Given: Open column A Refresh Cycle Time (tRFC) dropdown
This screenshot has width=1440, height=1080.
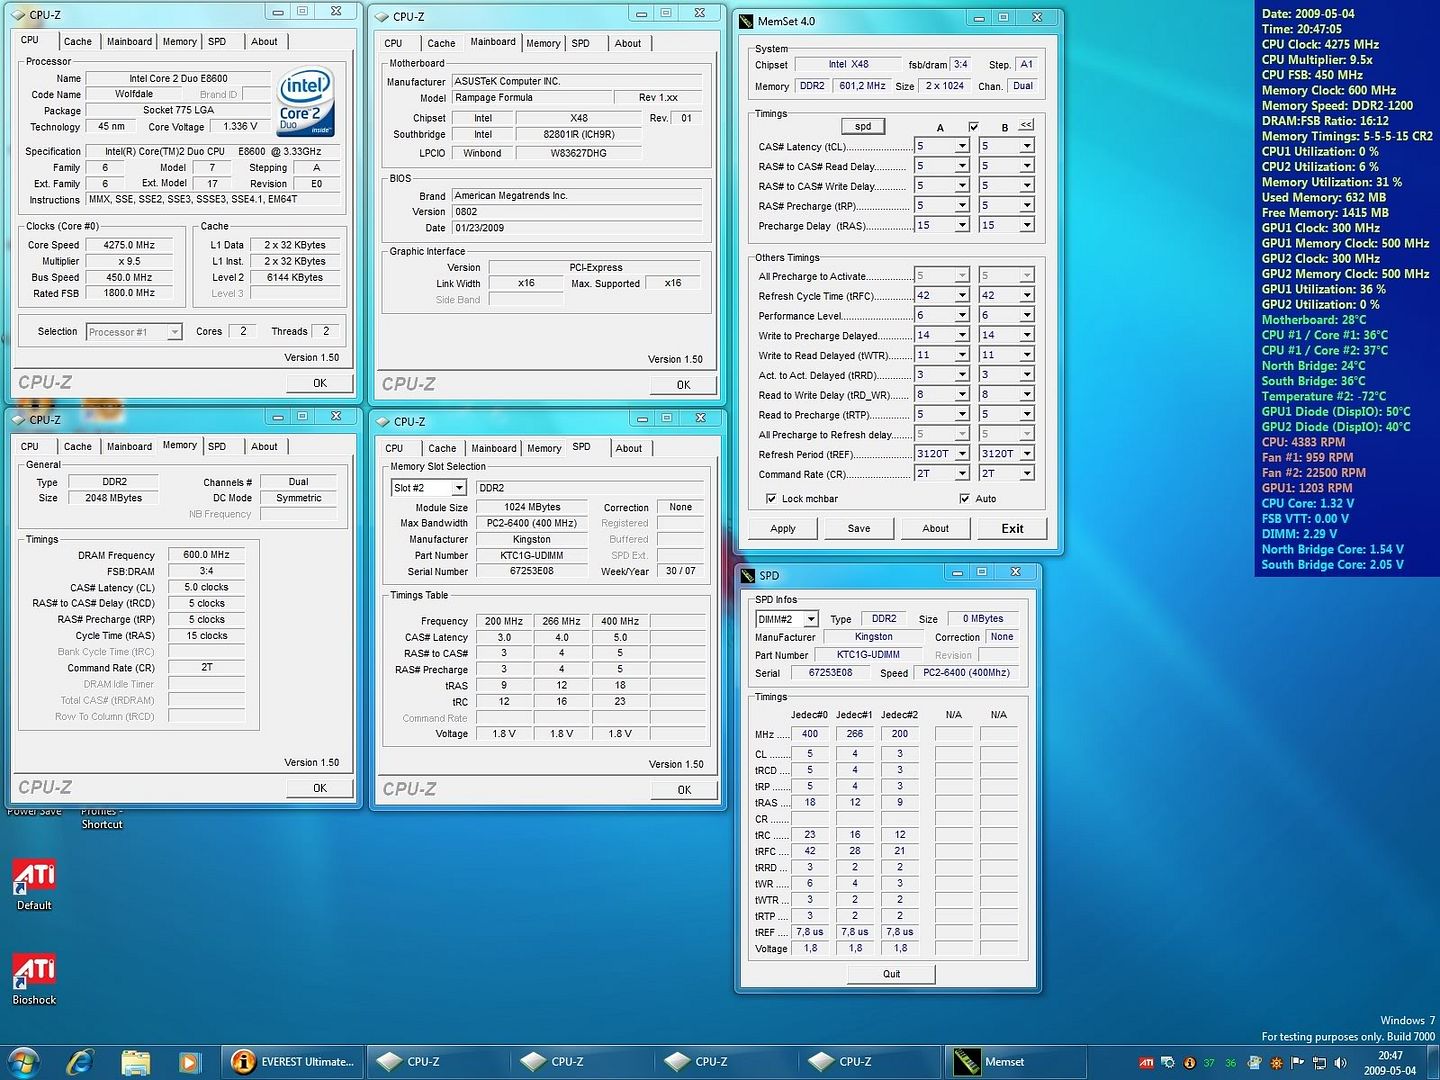Looking at the screenshot, I should click(962, 295).
